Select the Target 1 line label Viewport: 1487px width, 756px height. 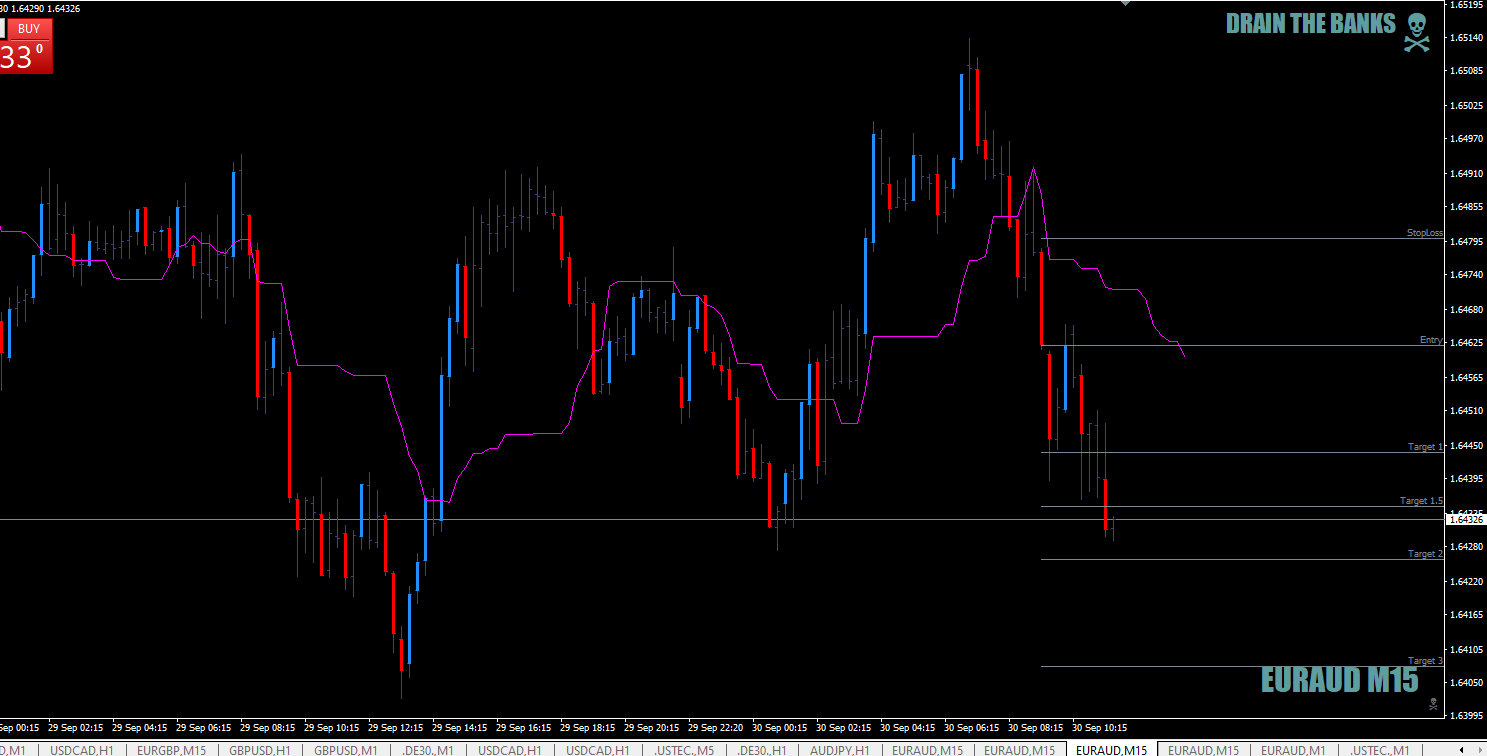point(1426,447)
